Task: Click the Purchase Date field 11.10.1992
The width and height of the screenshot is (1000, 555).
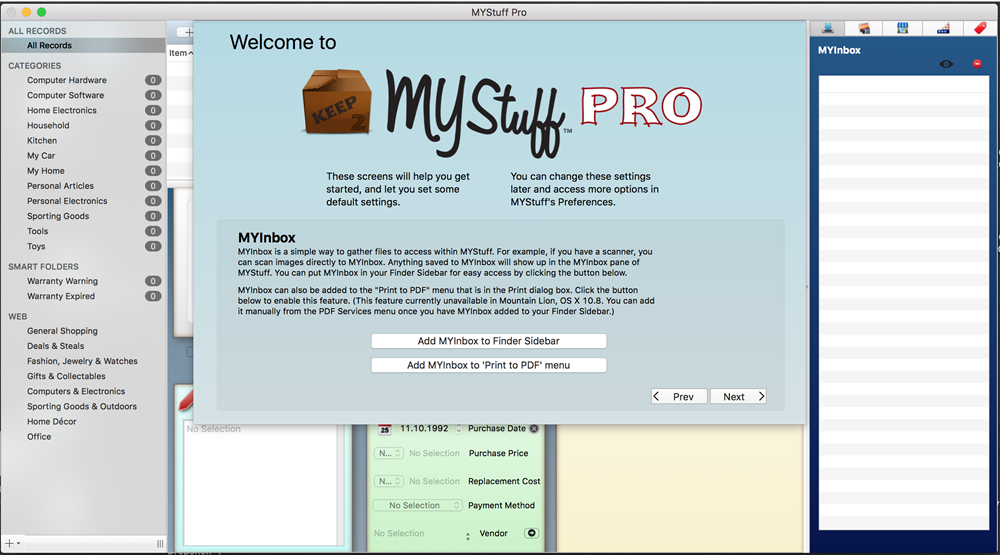Action: point(423,429)
